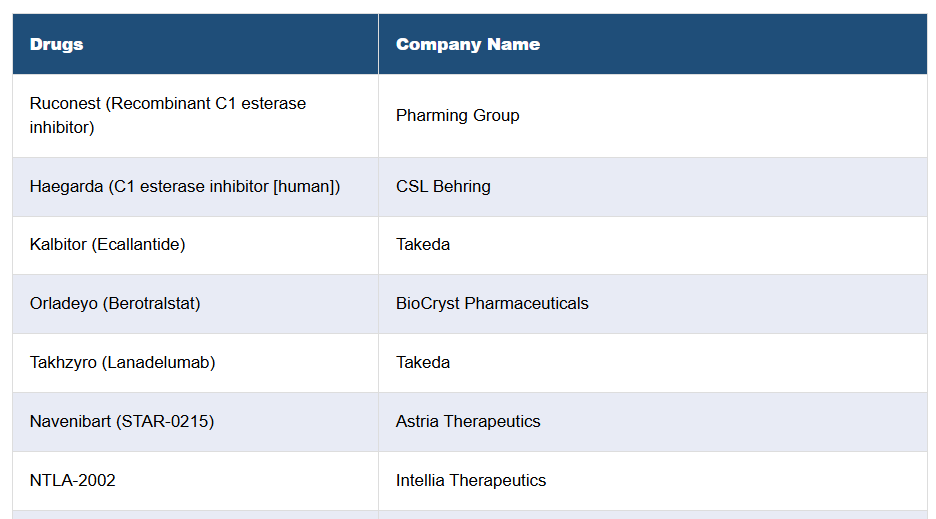This screenshot has height=519, width=936.
Task: Click the BioCryst Pharmaceuticals company cell
Action: (492, 303)
